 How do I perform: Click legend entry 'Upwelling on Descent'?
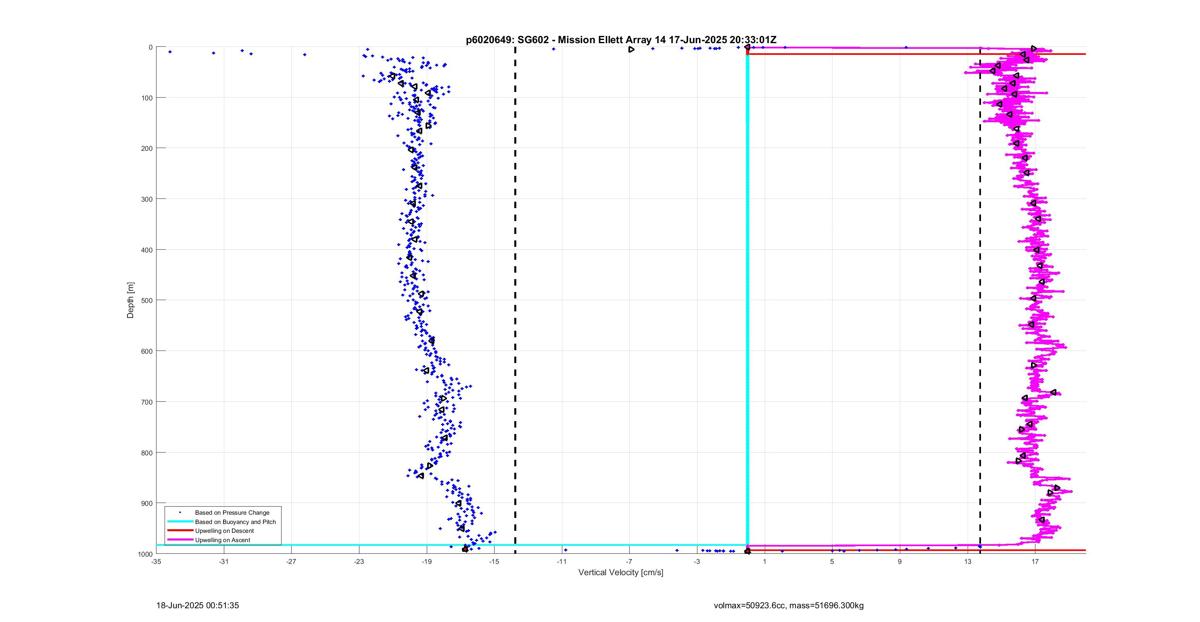225,531
